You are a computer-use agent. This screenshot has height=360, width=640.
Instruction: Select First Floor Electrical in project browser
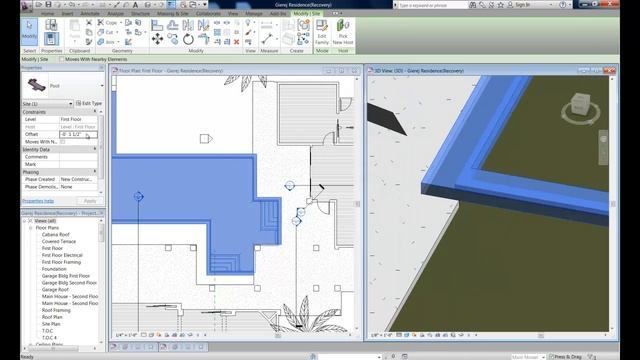tap(62, 255)
